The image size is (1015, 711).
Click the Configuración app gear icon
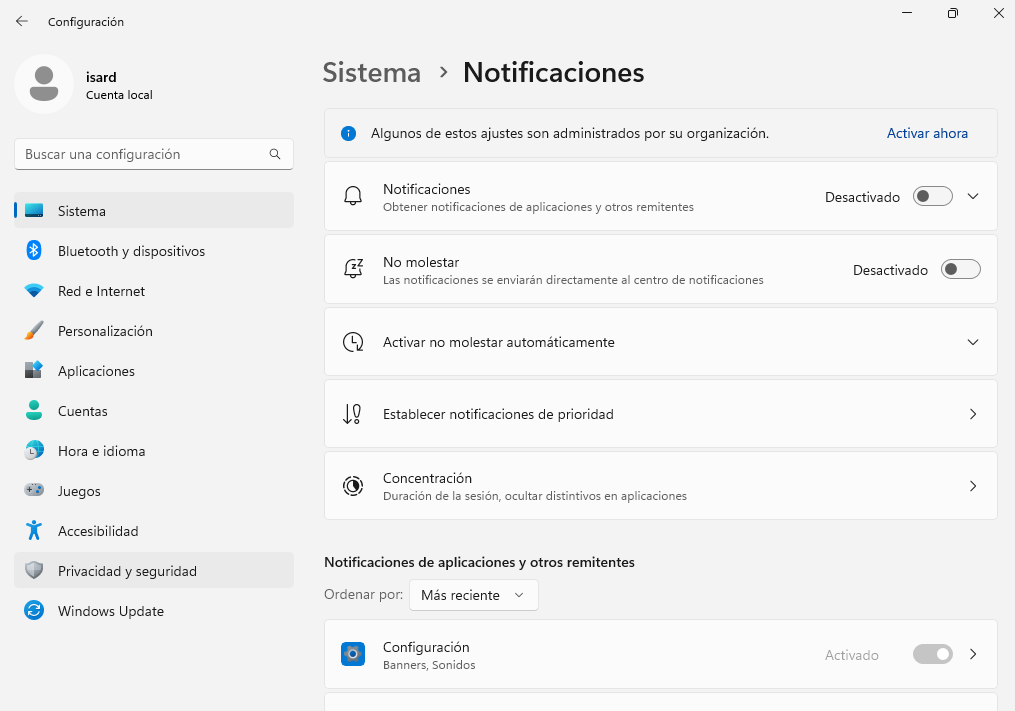[353, 655]
